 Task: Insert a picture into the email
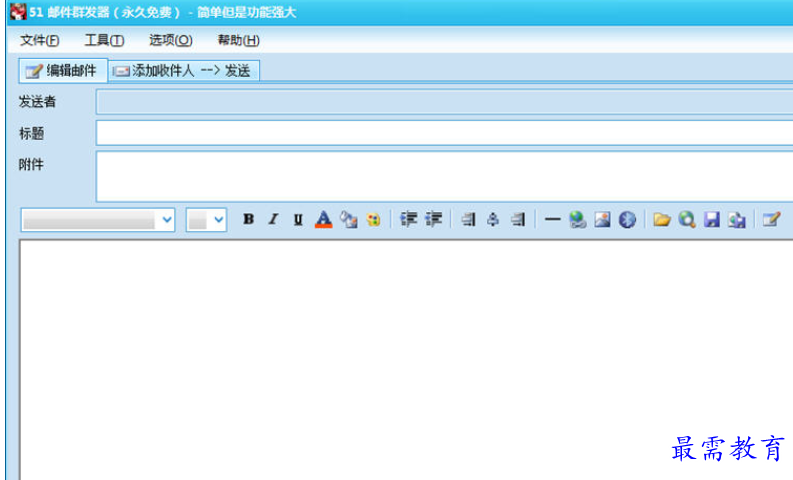(x=602, y=220)
